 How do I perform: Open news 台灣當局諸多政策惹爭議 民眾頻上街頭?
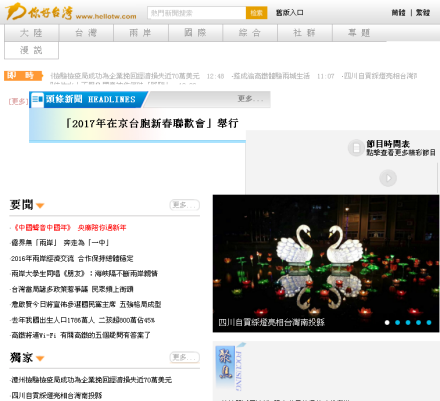point(72,289)
